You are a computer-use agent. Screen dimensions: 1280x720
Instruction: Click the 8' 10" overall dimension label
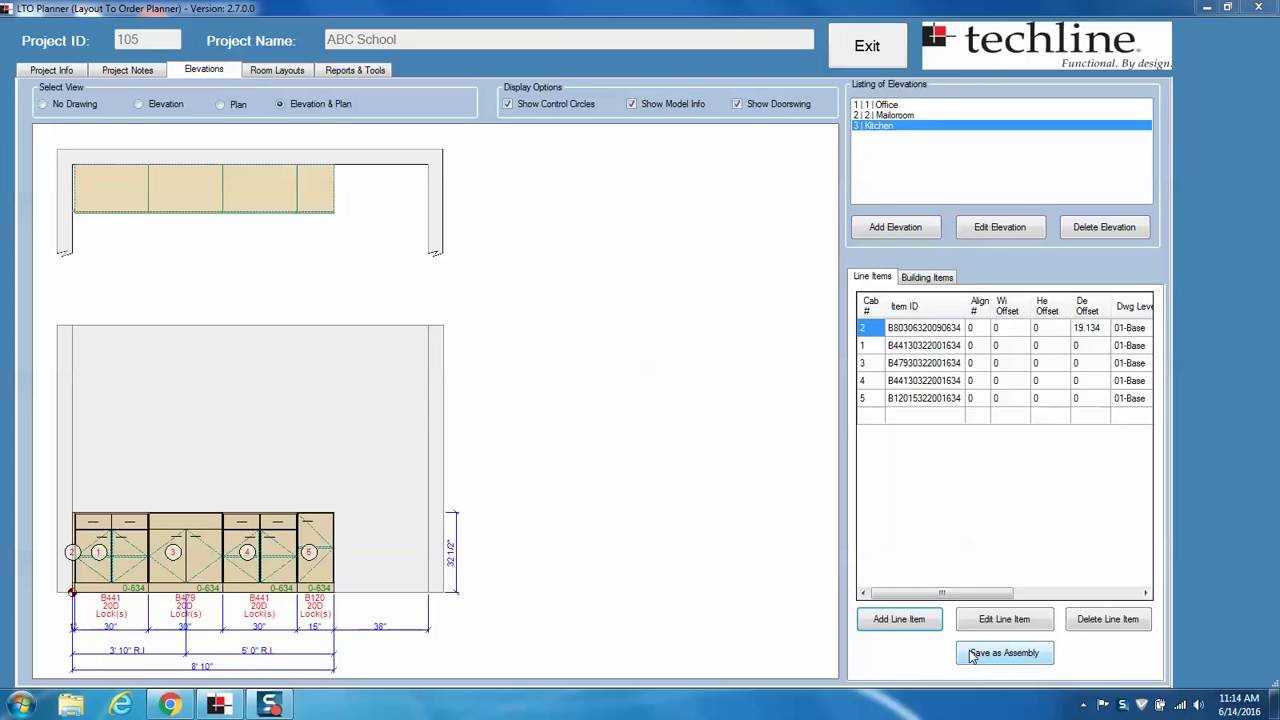(202, 667)
